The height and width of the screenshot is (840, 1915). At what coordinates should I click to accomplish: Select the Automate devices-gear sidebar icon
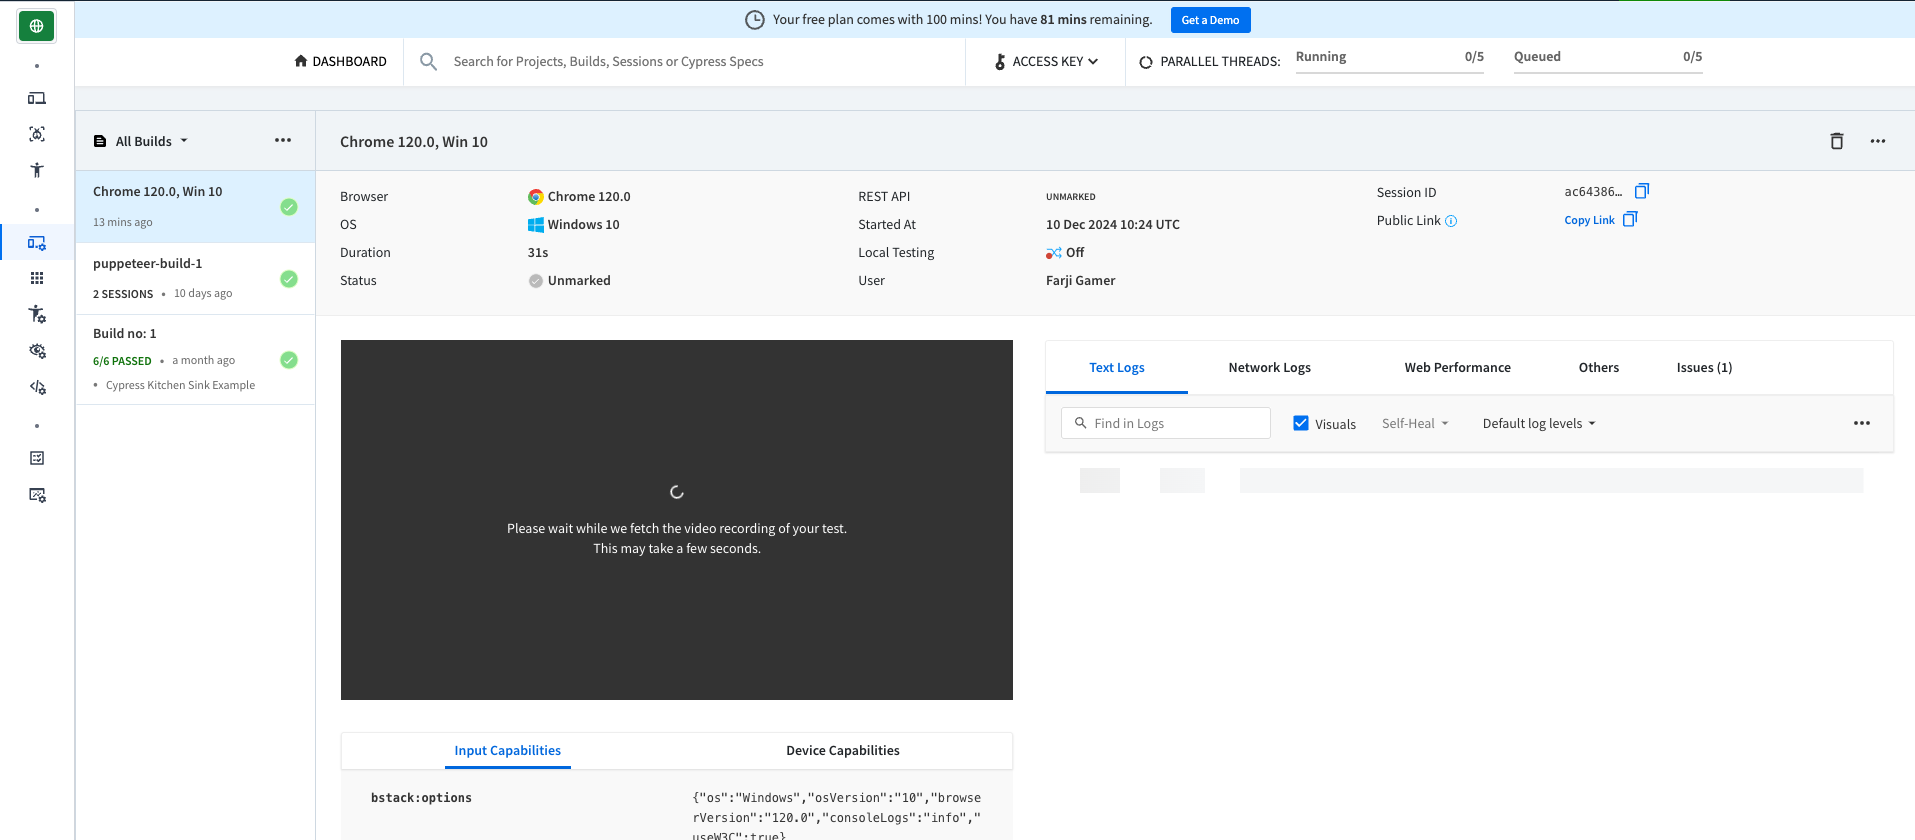point(37,242)
